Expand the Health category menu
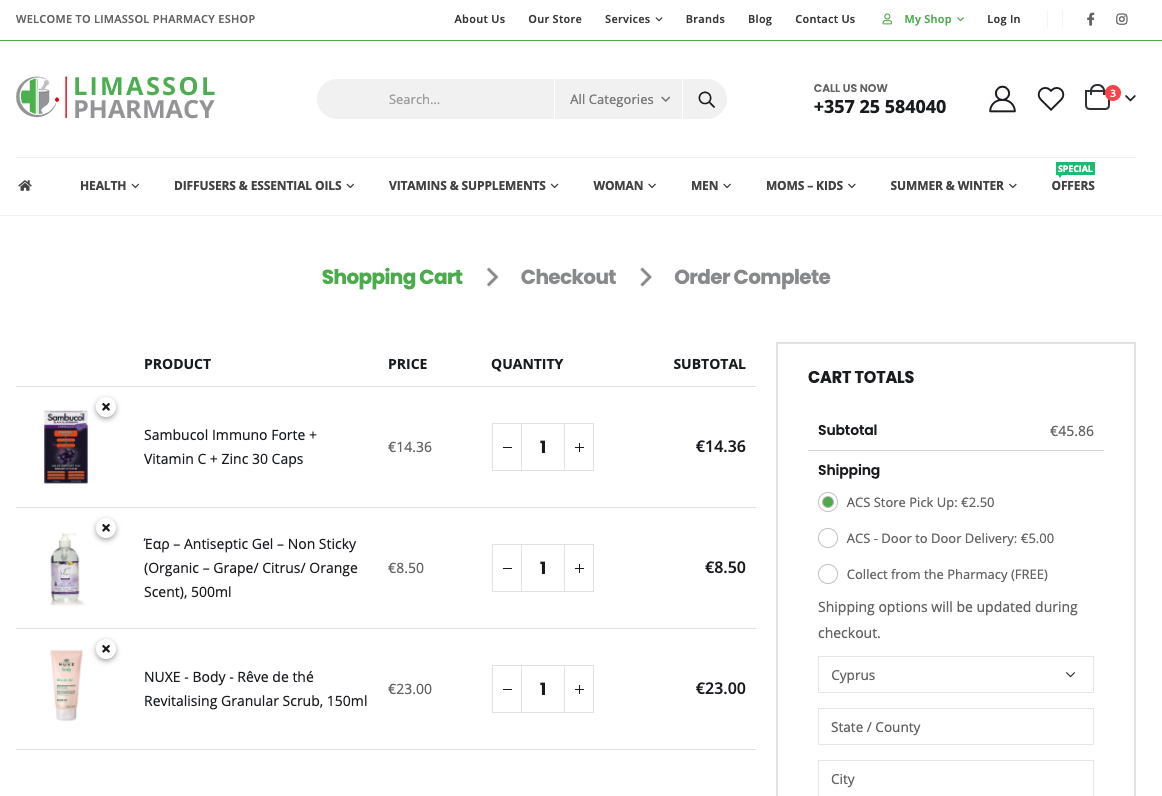This screenshot has width=1162, height=796. [110, 185]
